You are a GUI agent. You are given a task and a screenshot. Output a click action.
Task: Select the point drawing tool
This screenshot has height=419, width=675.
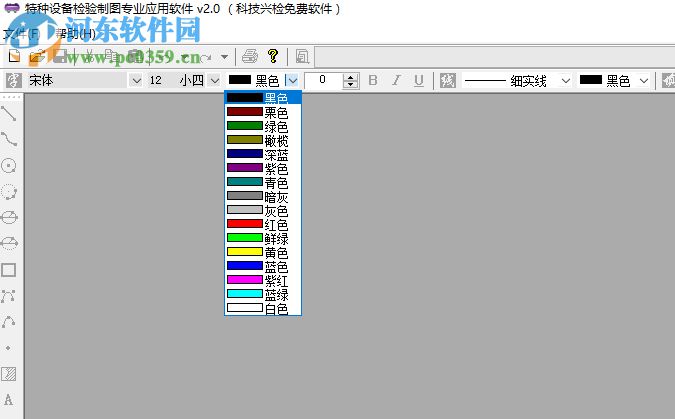click(9, 348)
